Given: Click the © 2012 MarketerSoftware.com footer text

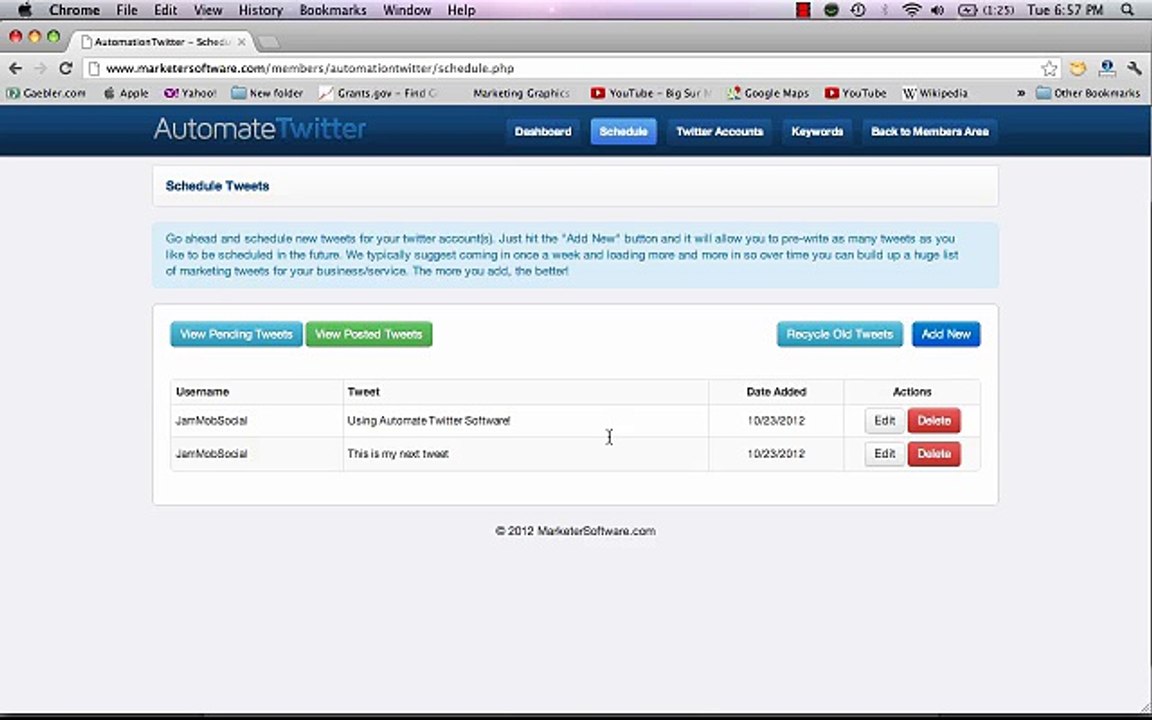Looking at the screenshot, I should tap(575, 531).
